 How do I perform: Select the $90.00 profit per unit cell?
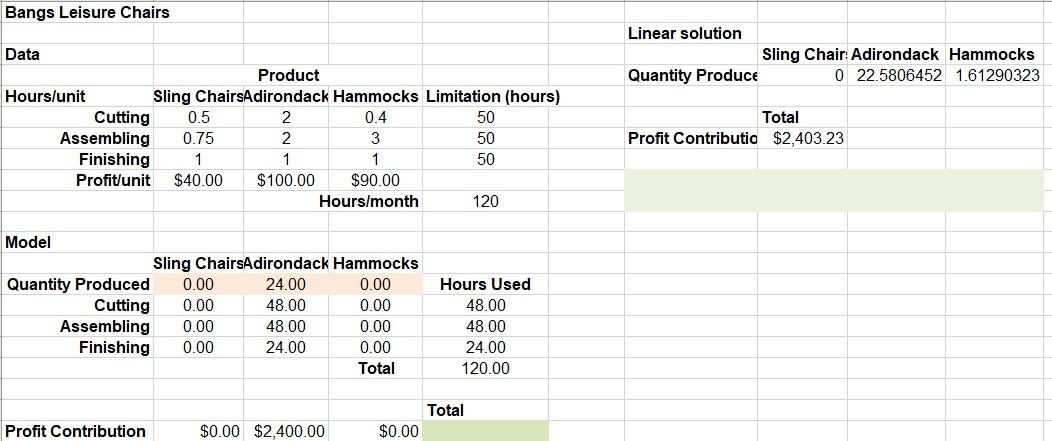[x=375, y=180]
